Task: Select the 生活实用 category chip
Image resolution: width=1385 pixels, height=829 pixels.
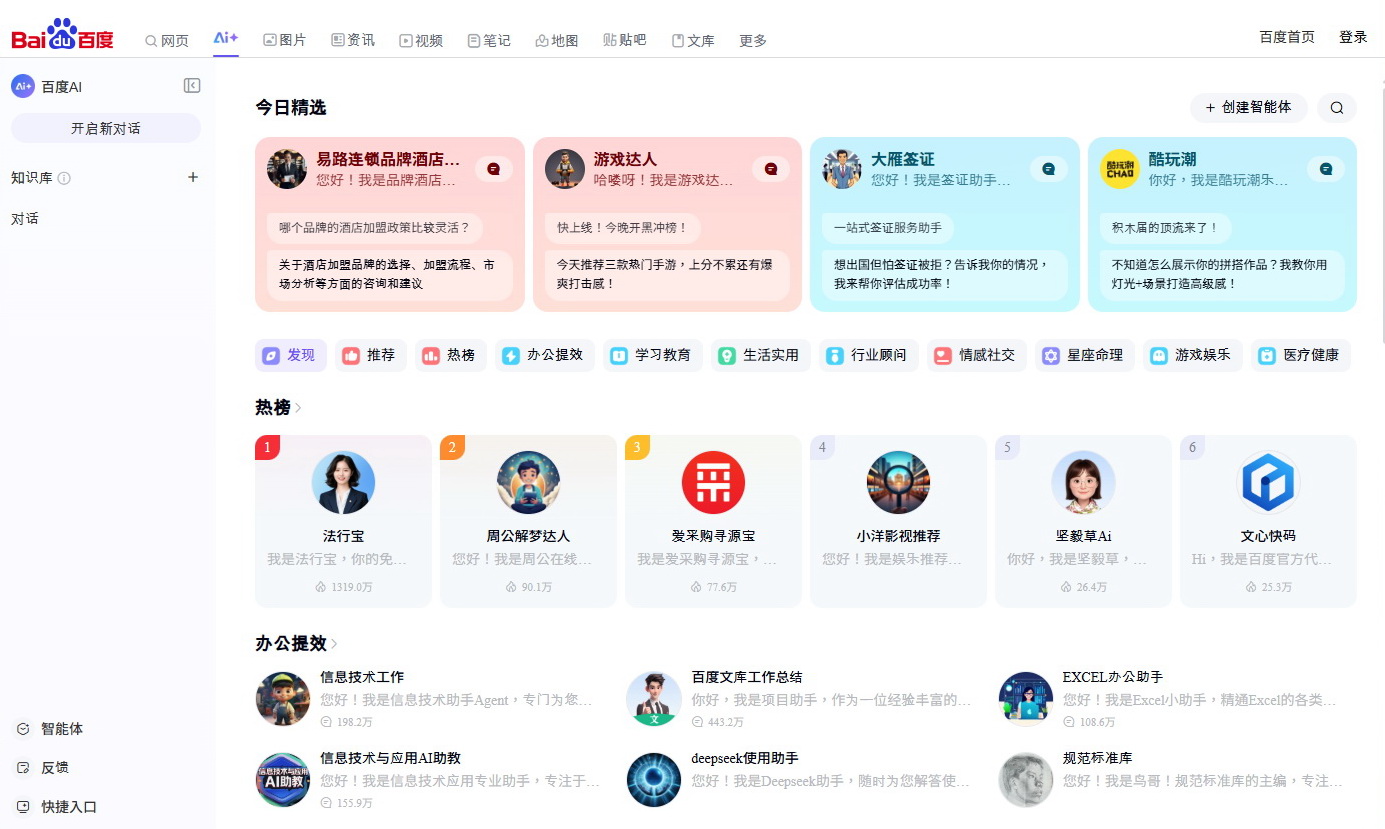Action: coord(761,355)
